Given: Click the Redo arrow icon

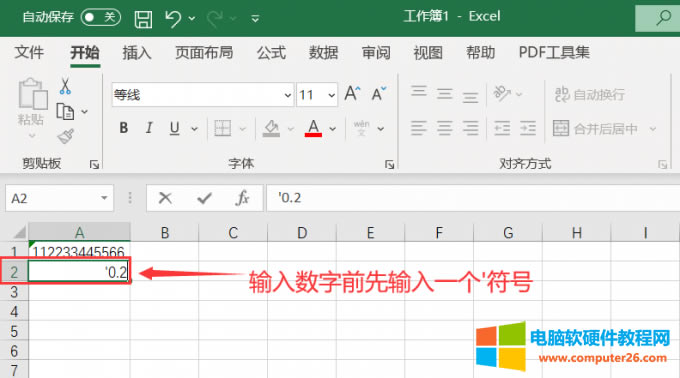Looking at the screenshot, I should tap(215, 19).
